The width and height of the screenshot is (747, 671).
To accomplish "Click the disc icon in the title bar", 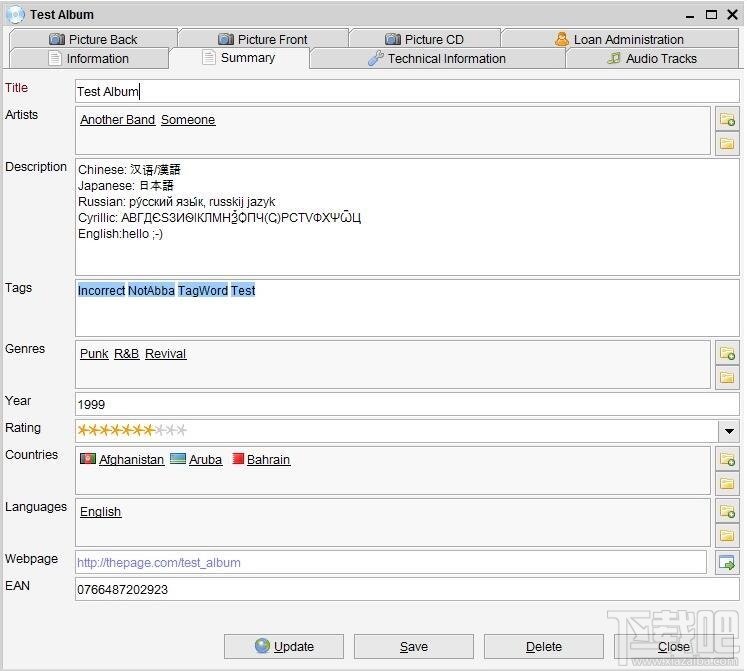I will (x=15, y=14).
